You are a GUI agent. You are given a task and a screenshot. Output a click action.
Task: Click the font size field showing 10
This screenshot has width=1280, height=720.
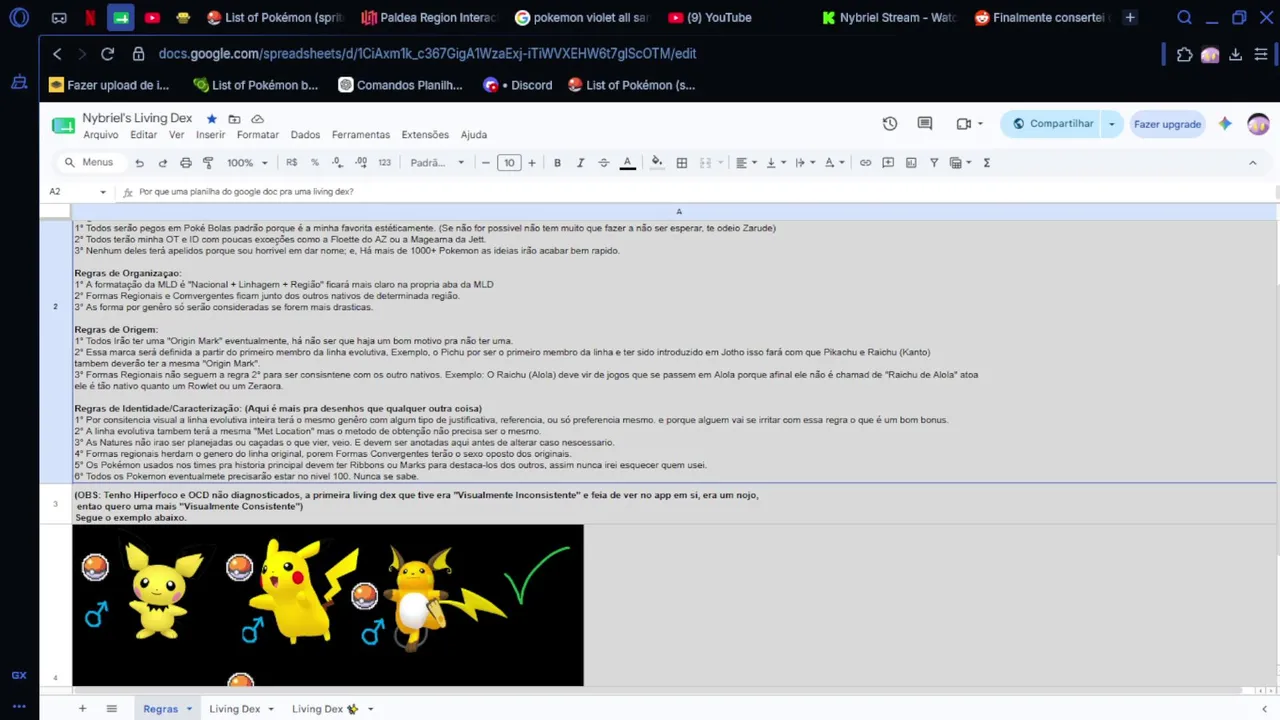[509, 163]
